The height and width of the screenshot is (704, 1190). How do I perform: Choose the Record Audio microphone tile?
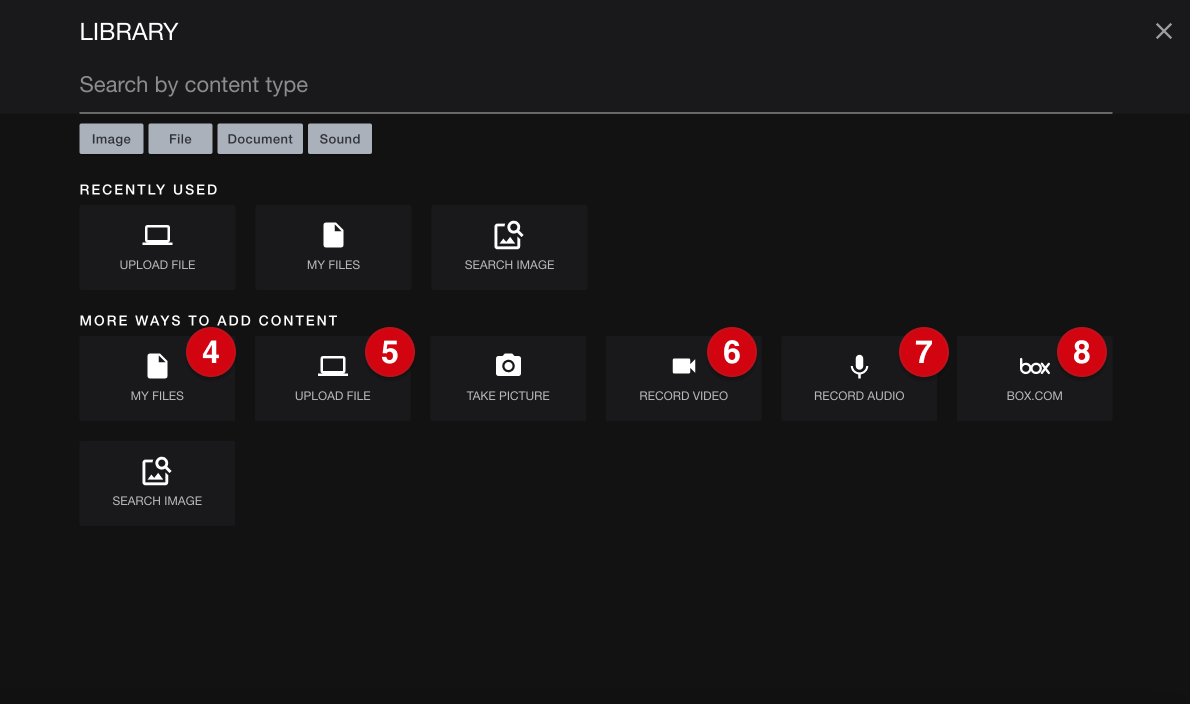click(x=859, y=379)
